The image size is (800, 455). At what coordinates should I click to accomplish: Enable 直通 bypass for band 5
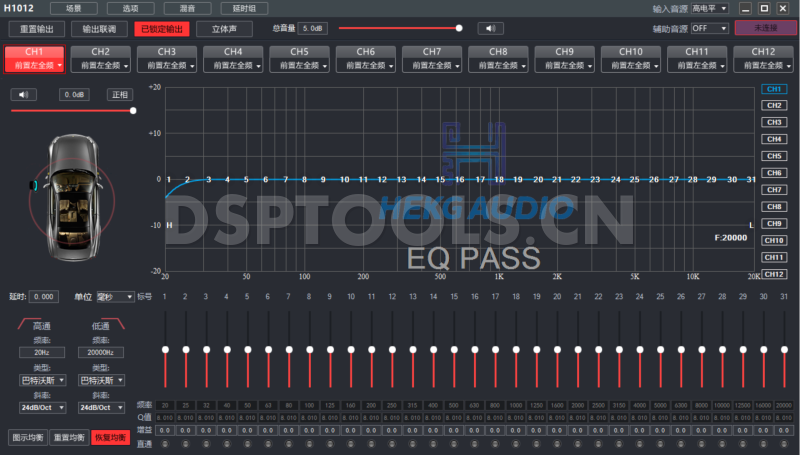(247, 444)
